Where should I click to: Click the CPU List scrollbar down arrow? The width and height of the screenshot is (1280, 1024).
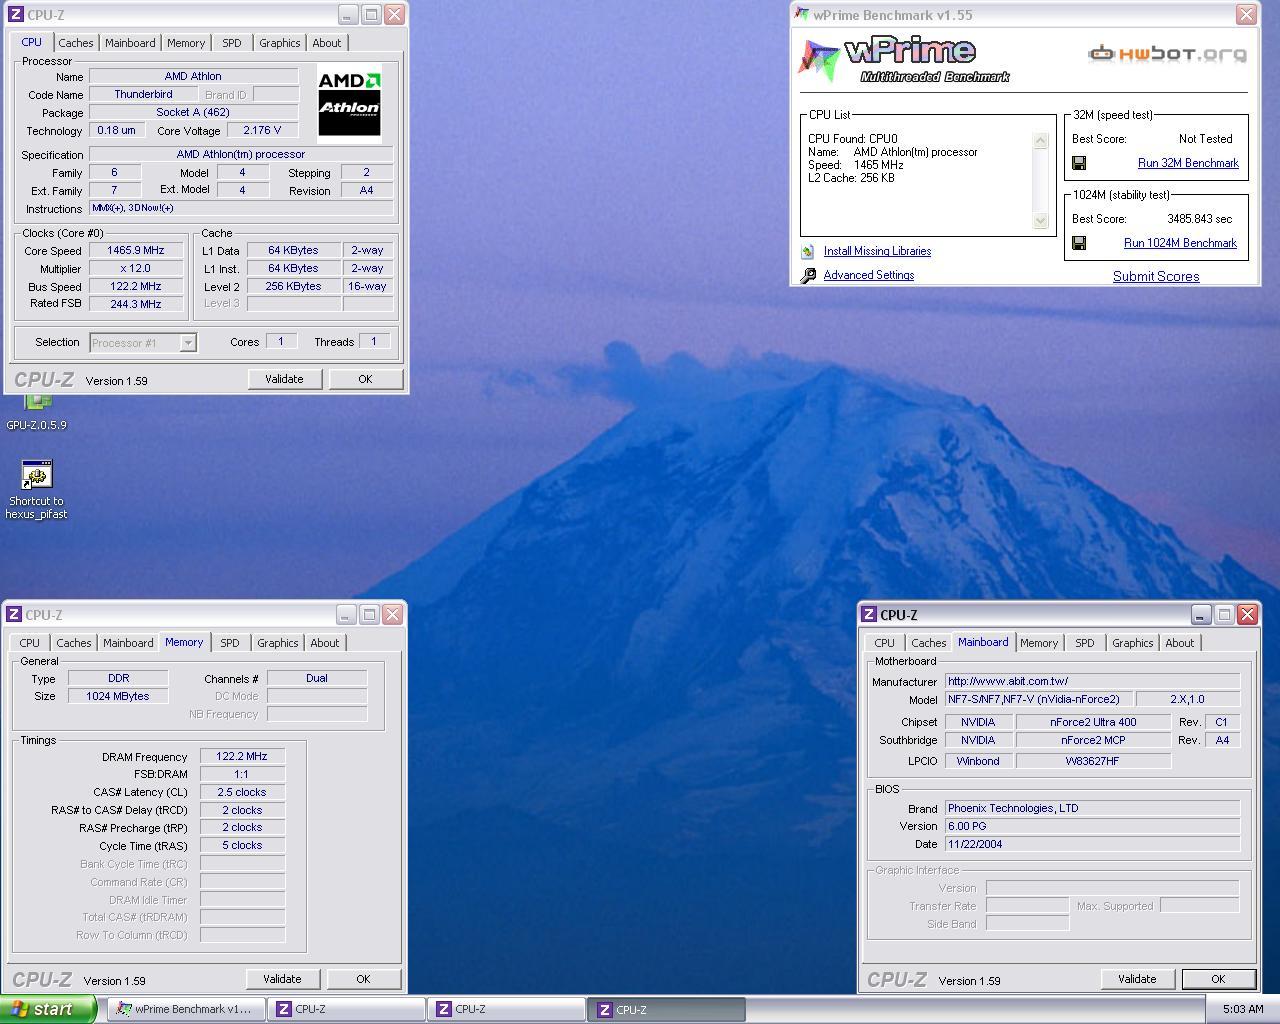(x=1040, y=221)
